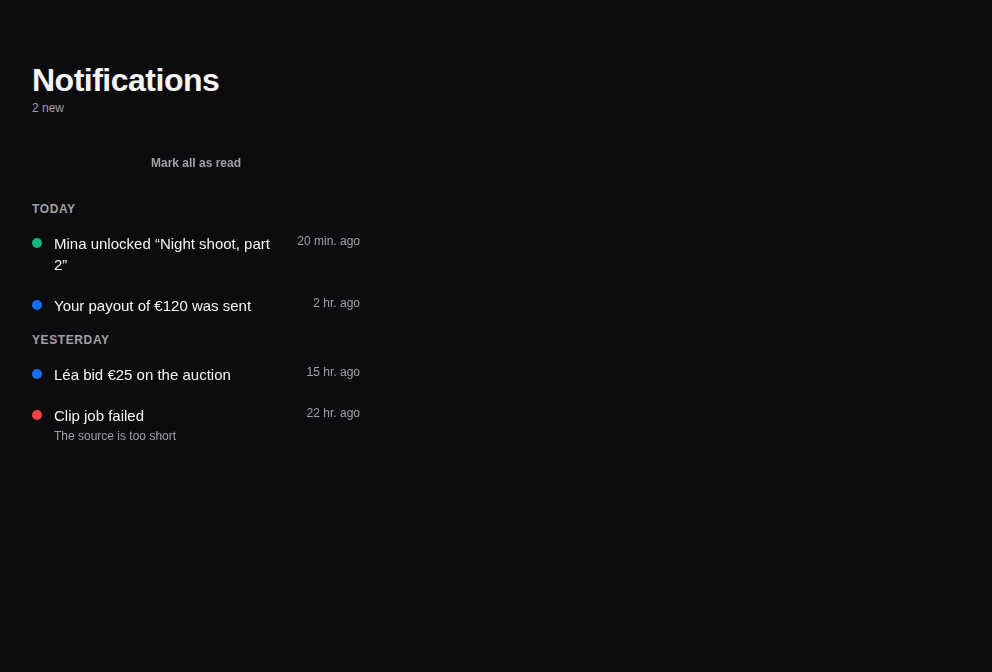The height and width of the screenshot is (672, 992).
Task: Click the 2 hr. ago timestamp
Action: tap(336, 303)
